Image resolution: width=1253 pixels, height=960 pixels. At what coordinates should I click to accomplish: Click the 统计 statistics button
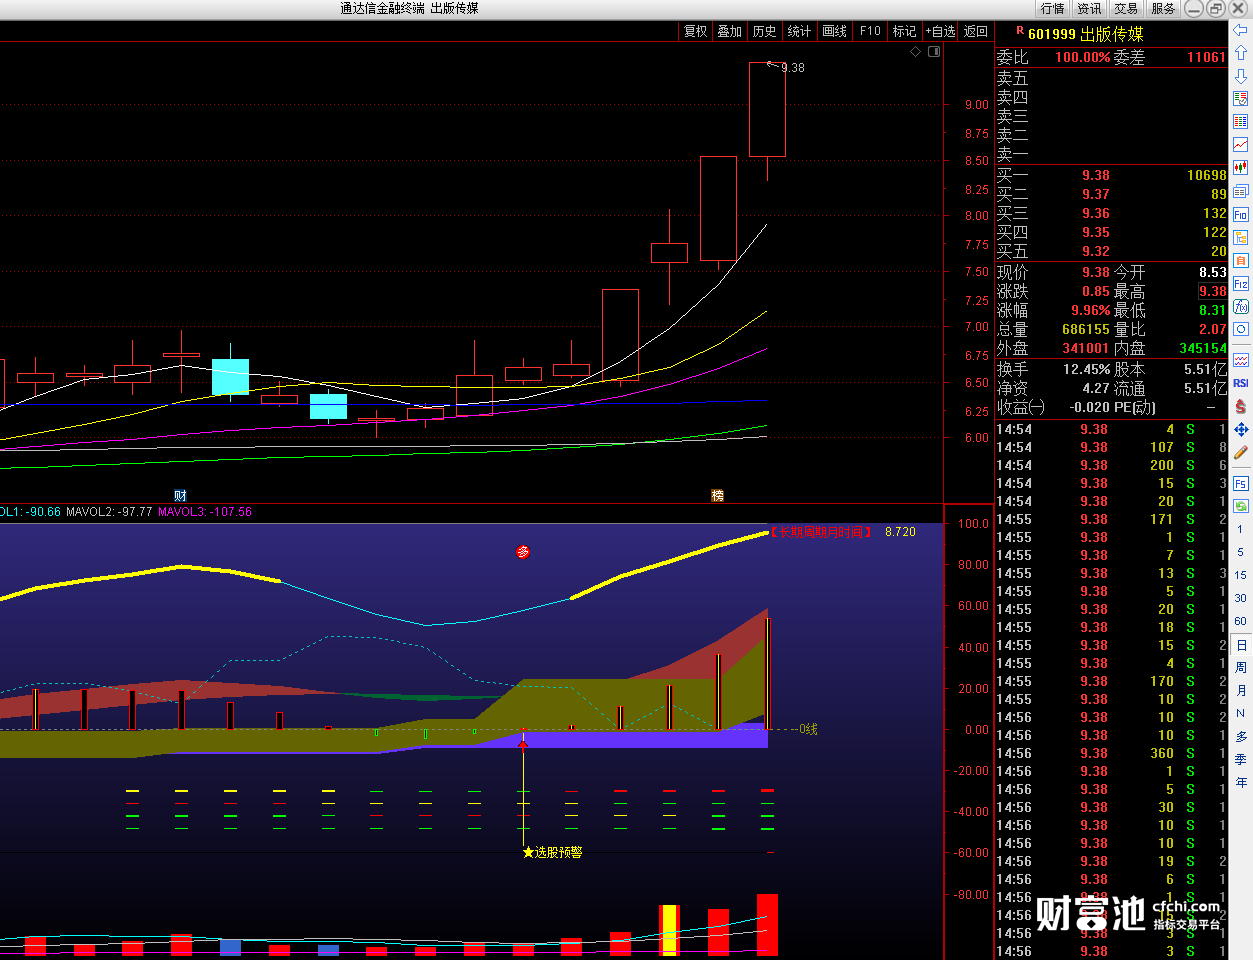pyautogui.click(x=800, y=31)
